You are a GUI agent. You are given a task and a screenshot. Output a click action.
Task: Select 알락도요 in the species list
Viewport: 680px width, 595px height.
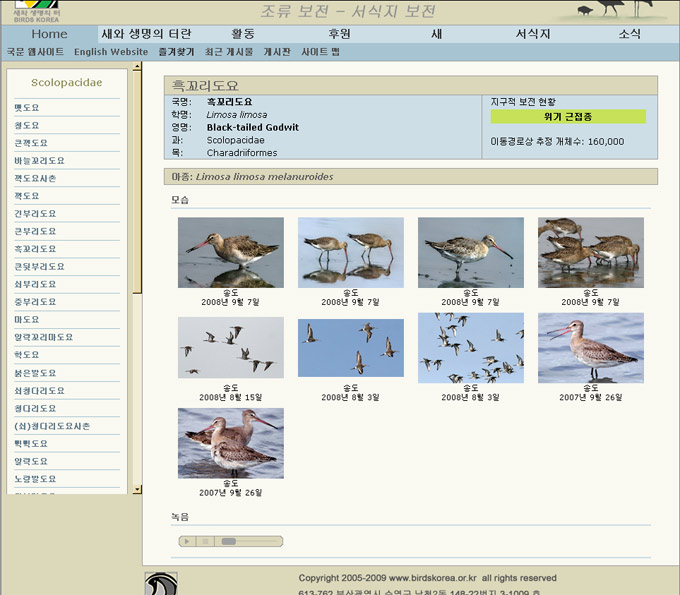(x=31, y=461)
